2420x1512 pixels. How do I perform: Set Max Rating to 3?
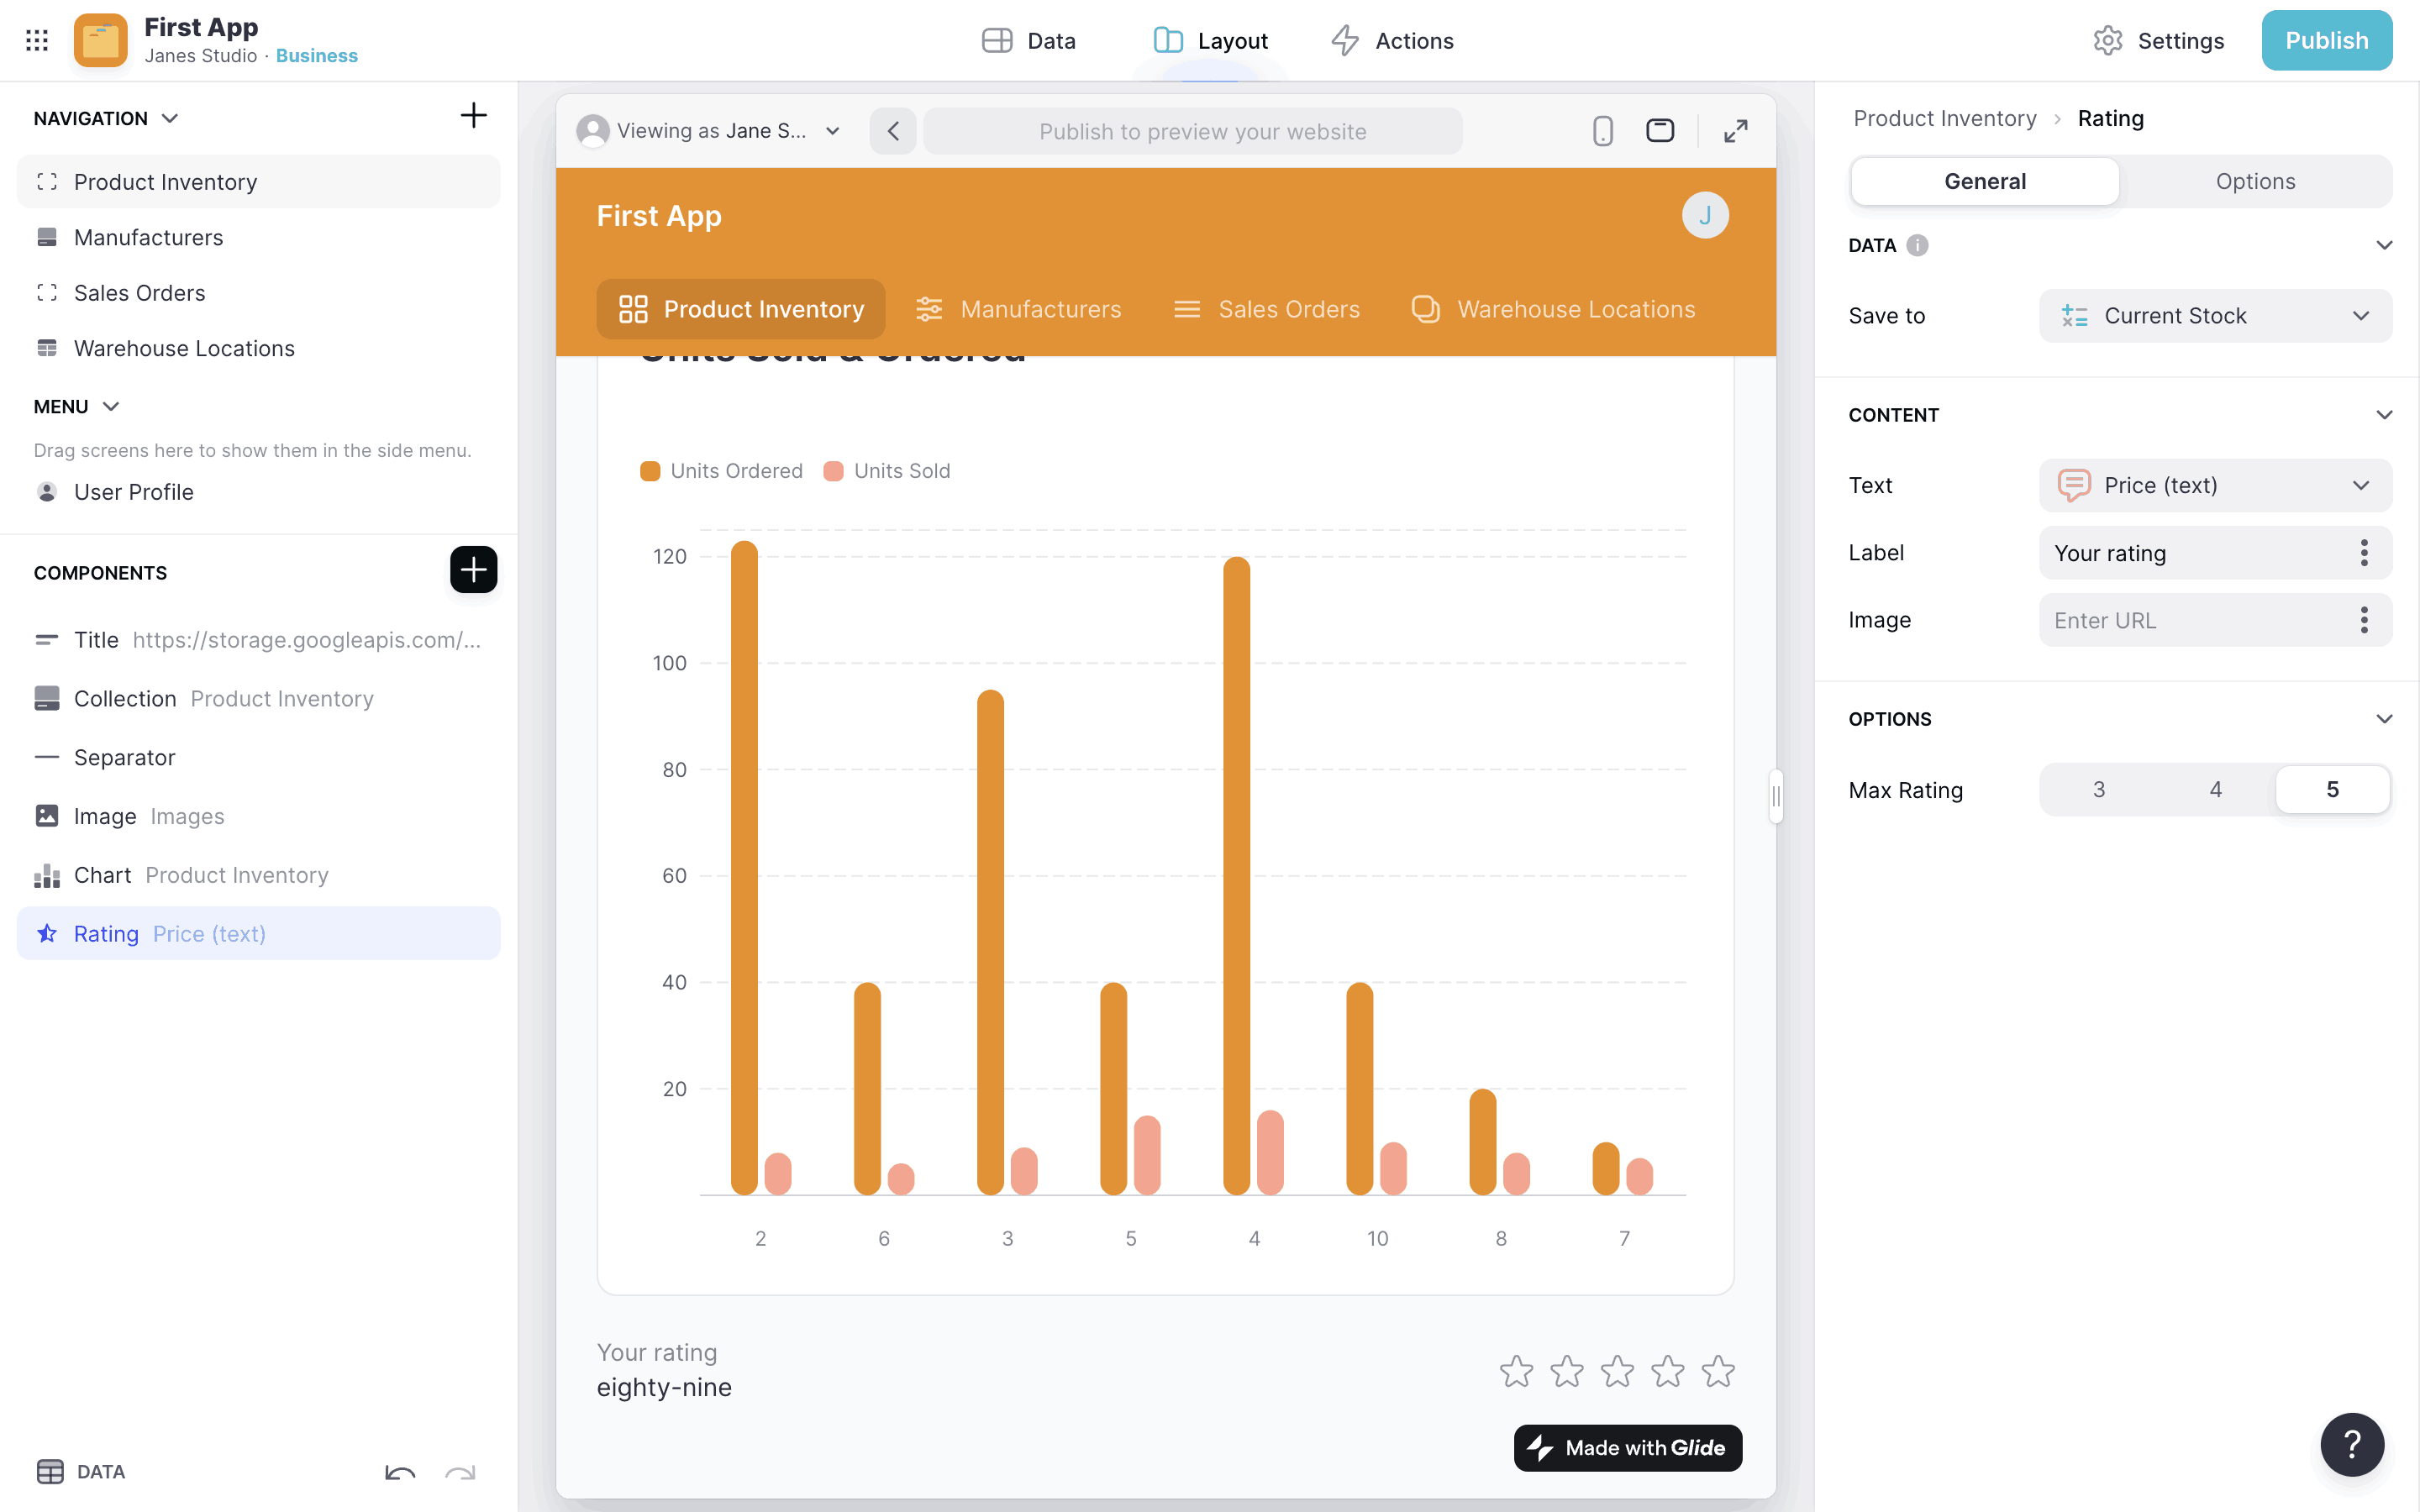click(x=2098, y=790)
